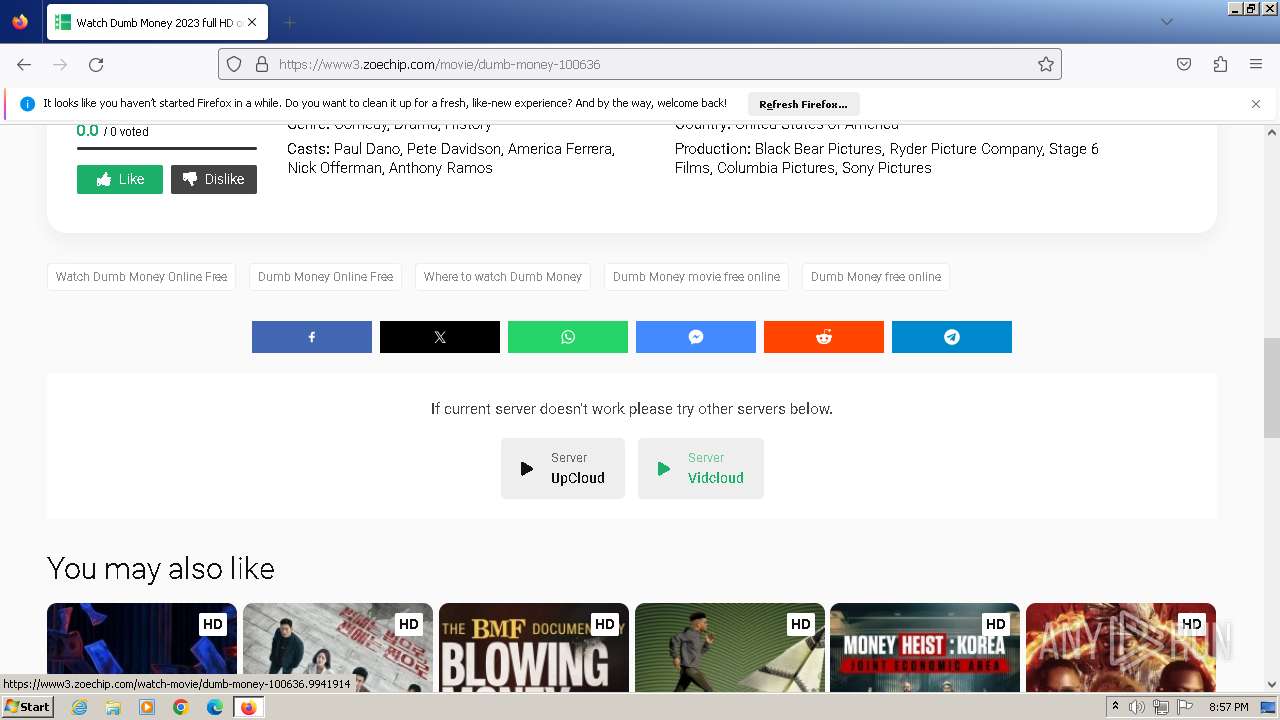Open 'Dumb Money free online' tag
The image size is (1280, 720).
pos(876,277)
